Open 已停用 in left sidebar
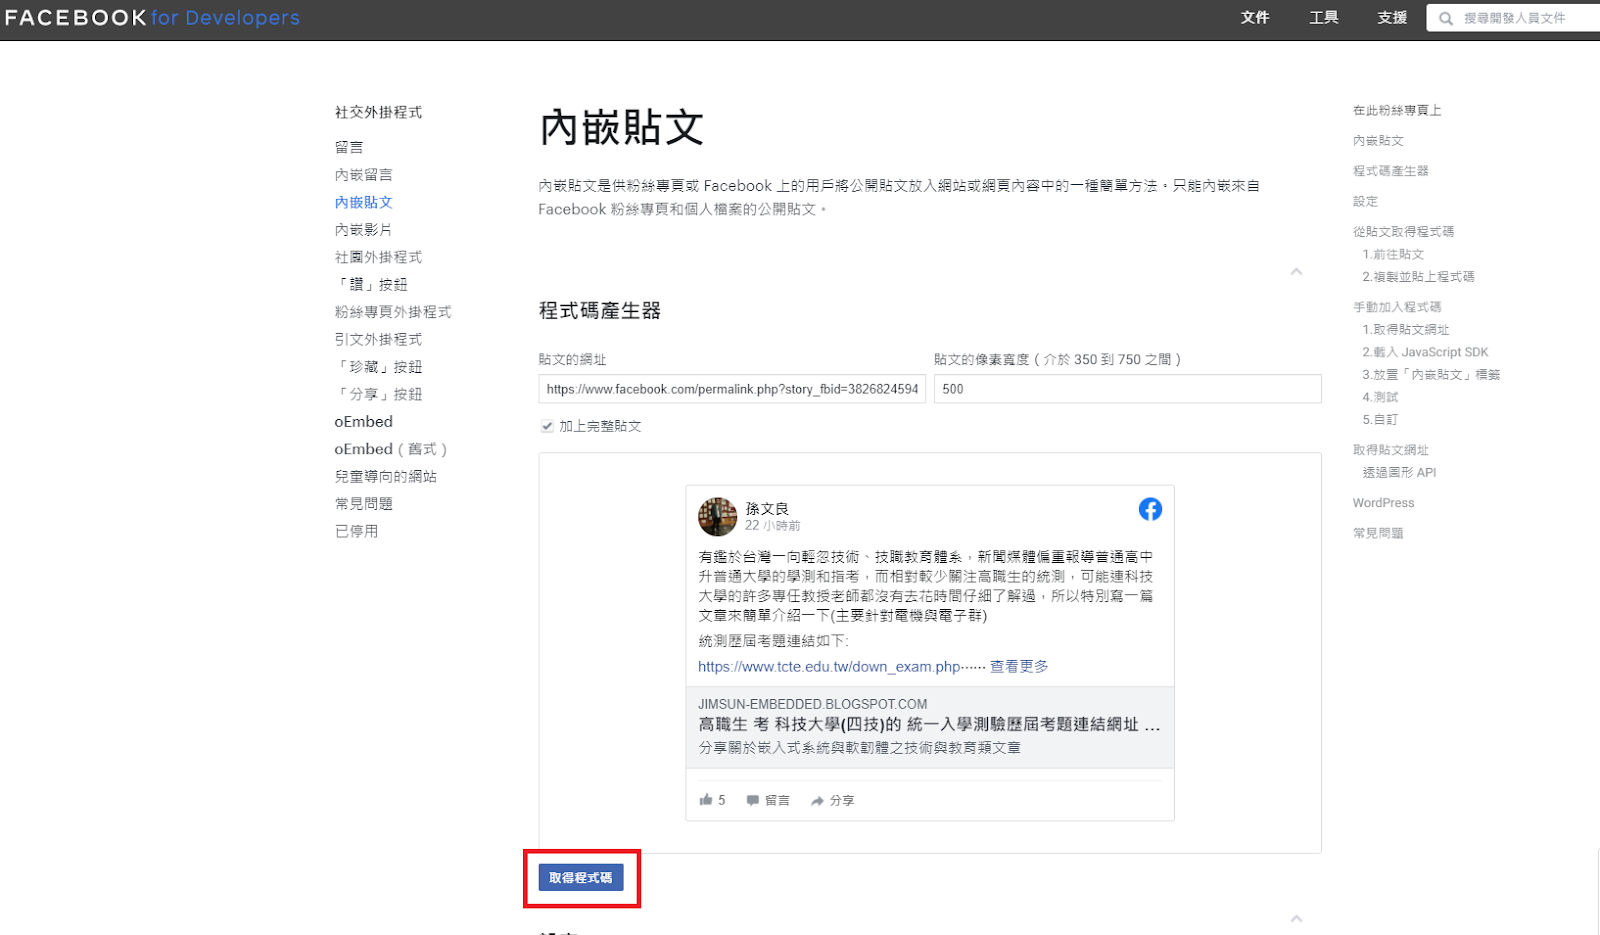 pos(356,532)
